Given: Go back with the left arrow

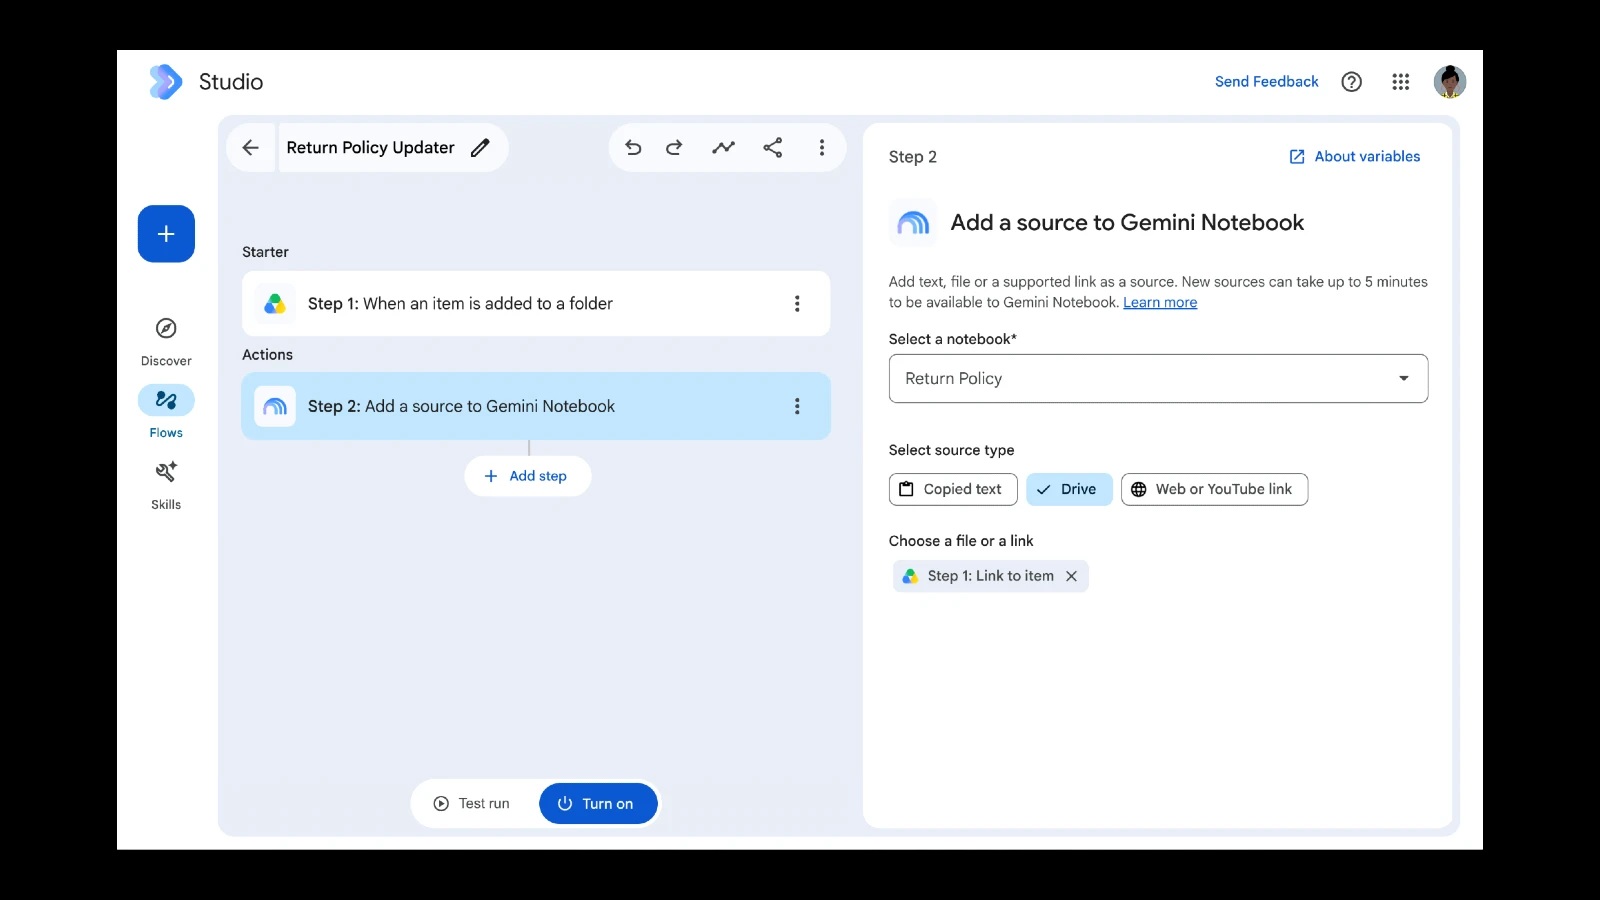Looking at the screenshot, I should (251, 148).
